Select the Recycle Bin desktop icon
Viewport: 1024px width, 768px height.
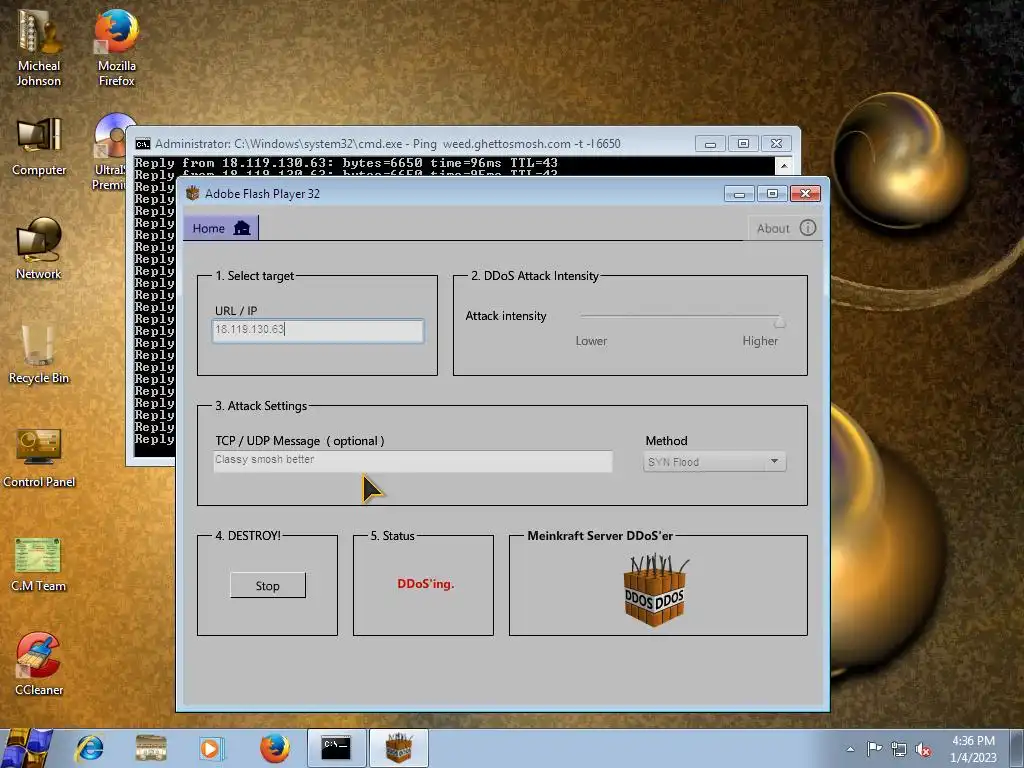[39, 353]
